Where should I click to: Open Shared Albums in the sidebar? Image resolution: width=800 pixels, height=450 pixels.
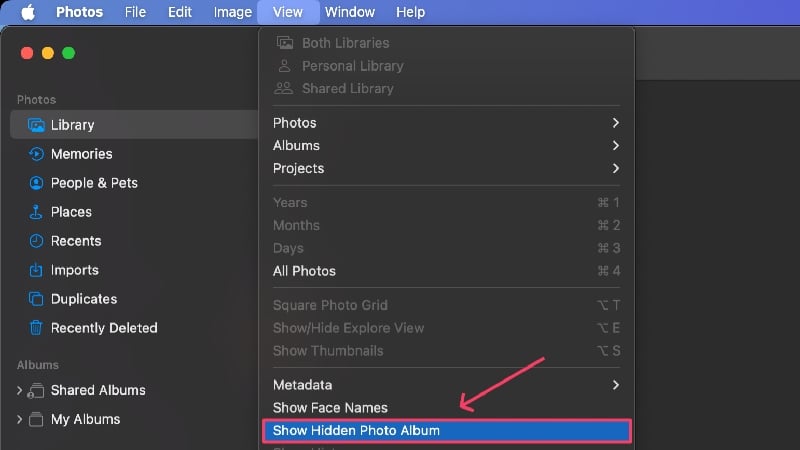pyautogui.click(x=98, y=390)
